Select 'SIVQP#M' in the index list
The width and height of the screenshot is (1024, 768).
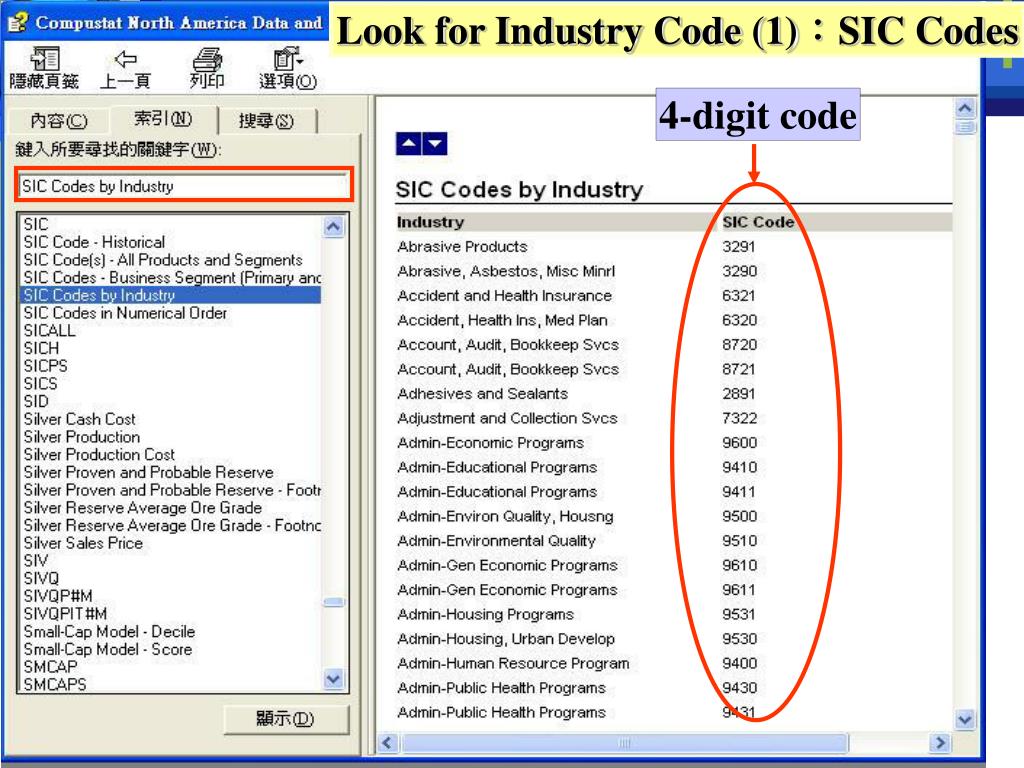(x=58, y=596)
